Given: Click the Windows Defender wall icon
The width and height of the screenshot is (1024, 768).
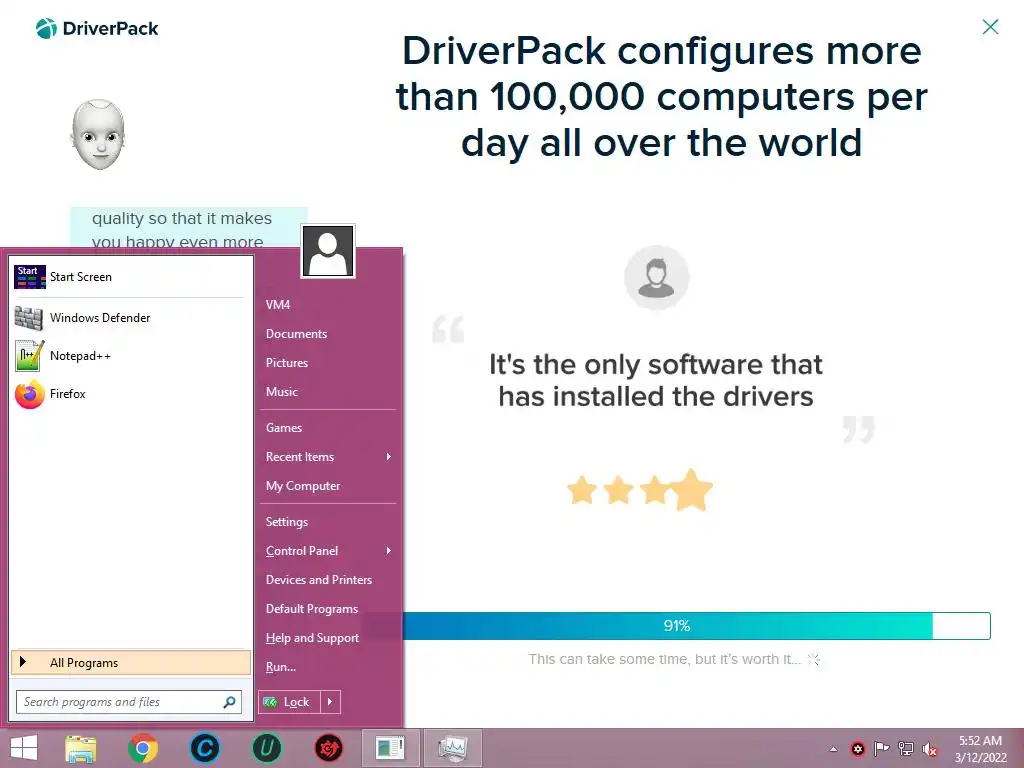Looking at the screenshot, I should [29, 318].
